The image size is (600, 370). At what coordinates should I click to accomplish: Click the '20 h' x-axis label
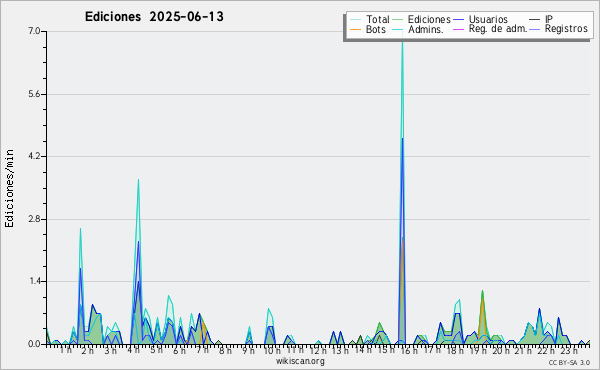pos(501,350)
